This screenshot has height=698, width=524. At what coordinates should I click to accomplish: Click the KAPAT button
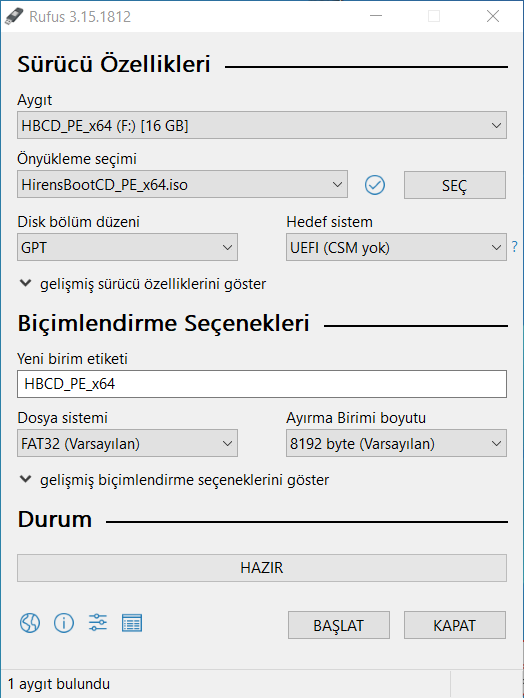455,625
